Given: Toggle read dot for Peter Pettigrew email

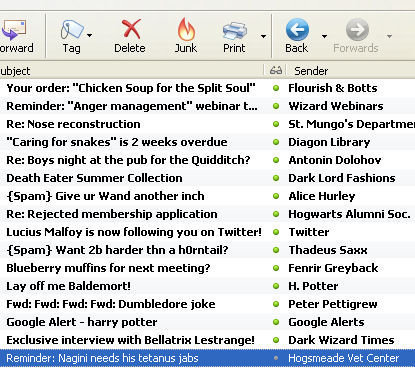Looking at the screenshot, I should (x=276, y=304).
